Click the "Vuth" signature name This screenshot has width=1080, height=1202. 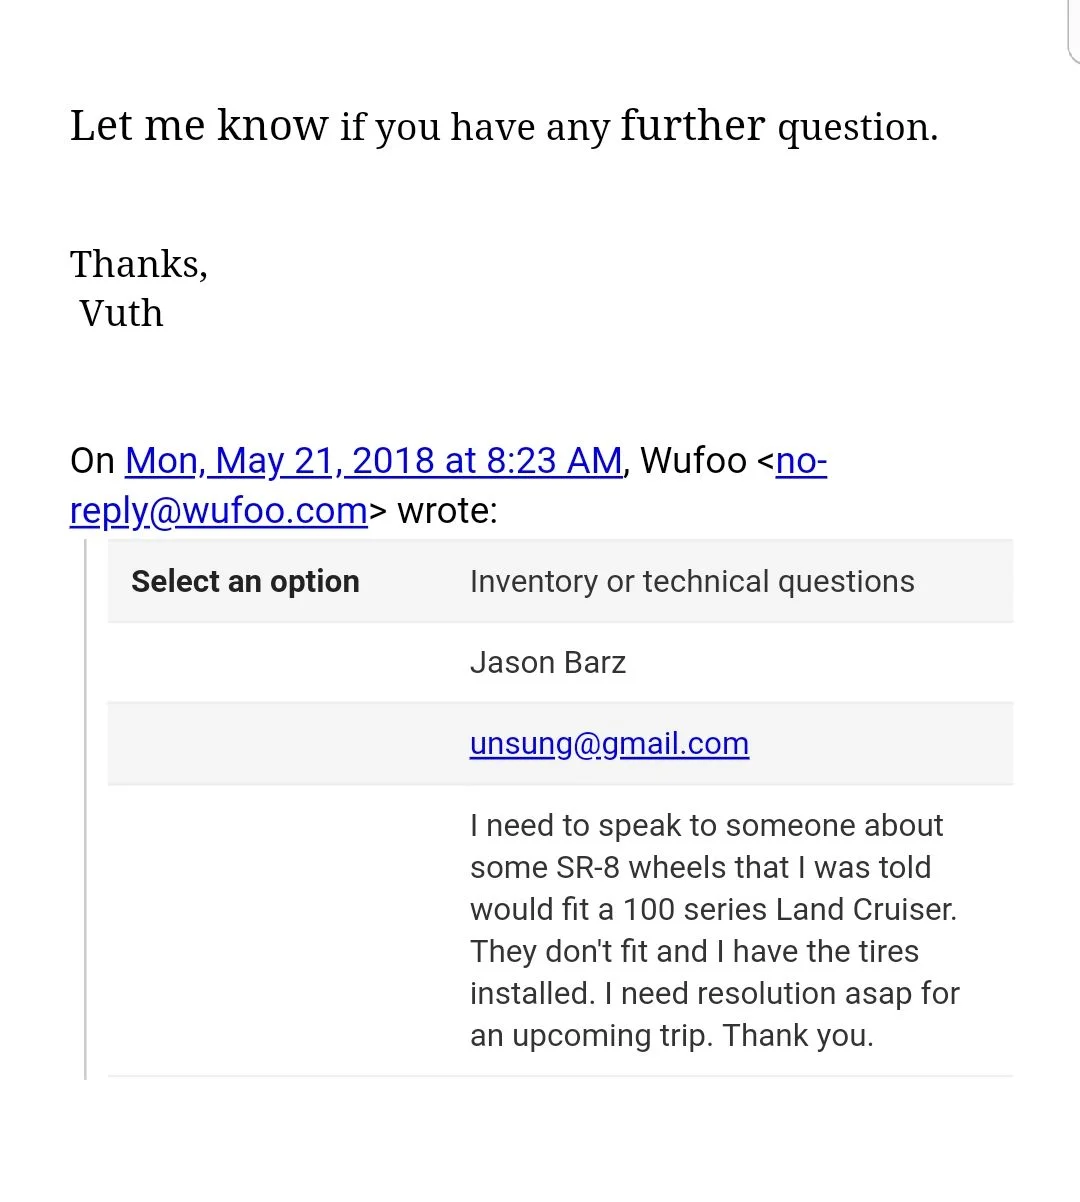pos(121,314)
